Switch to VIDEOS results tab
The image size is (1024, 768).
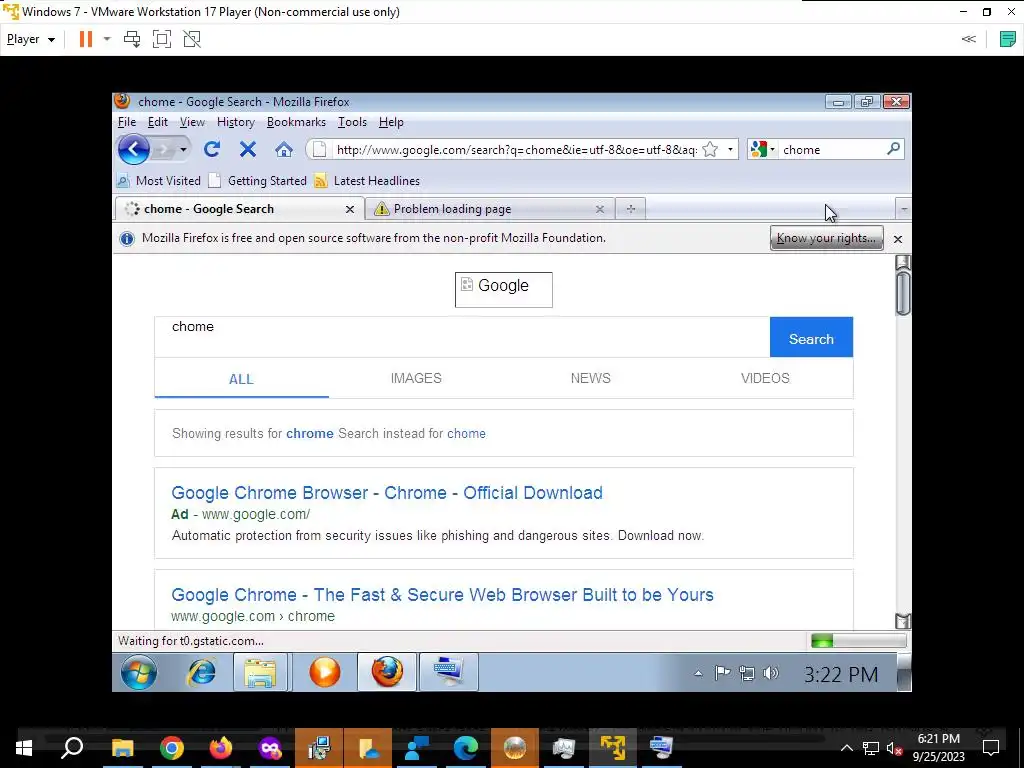click(765, 378)
